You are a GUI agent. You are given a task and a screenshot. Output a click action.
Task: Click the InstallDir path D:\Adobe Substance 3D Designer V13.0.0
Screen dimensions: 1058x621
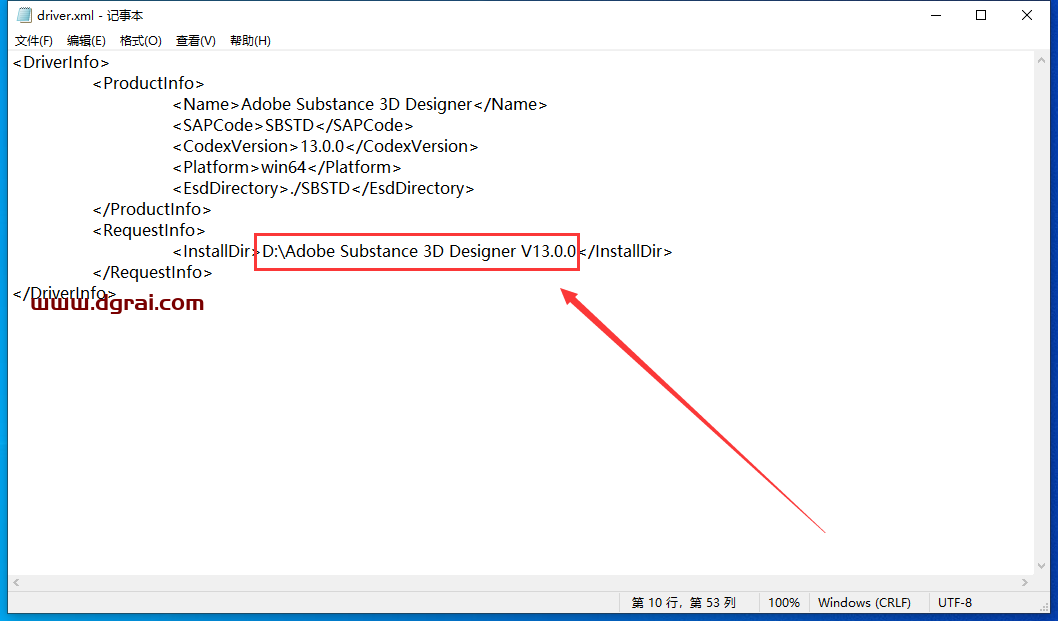pyautogui.click(x=419, y=251)
